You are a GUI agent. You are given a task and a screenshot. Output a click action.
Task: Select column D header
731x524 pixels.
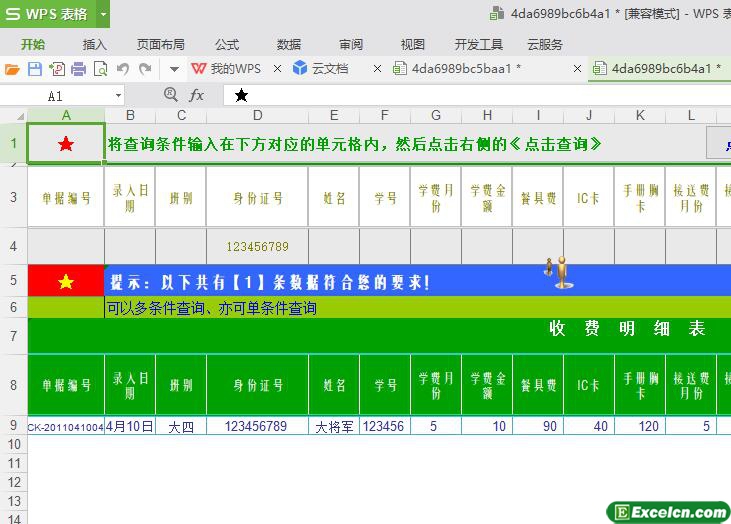tap(257, 115)
